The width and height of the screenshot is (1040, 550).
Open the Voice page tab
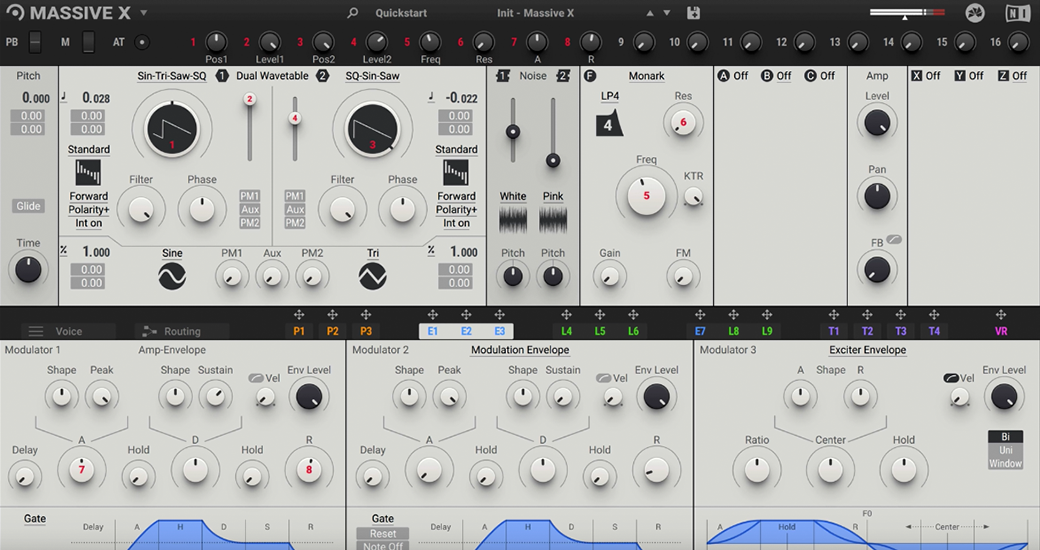click(x=68, y=331)
